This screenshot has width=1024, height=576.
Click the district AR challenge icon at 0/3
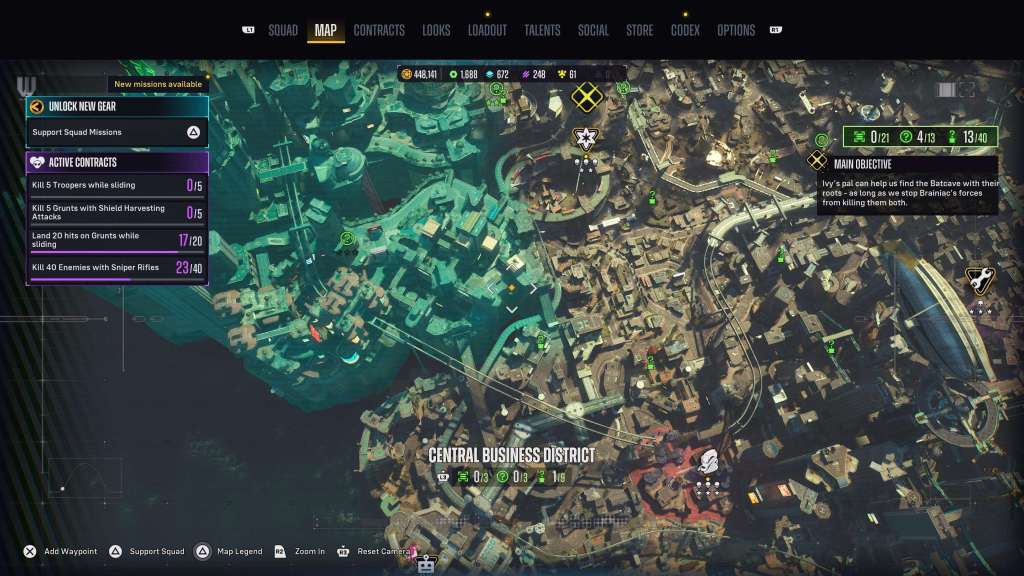463,477
